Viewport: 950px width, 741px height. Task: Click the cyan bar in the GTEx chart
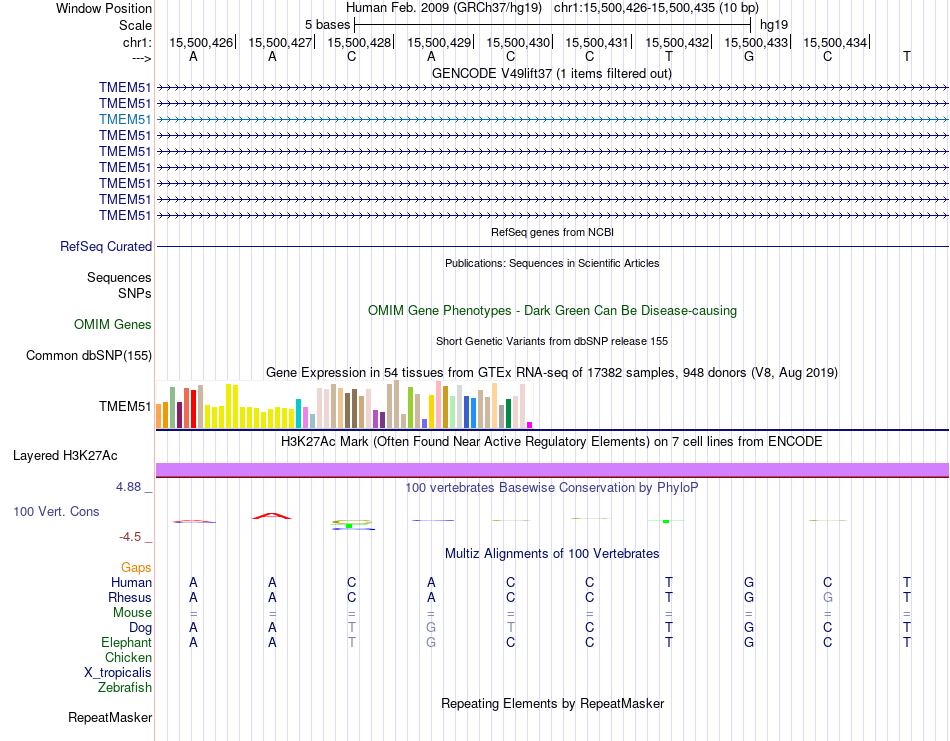point(298,414)
